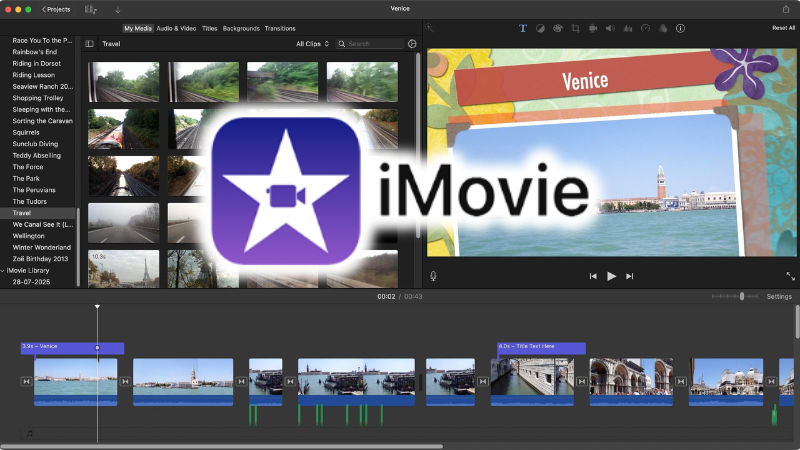
Task: Select the Eiffel Tower clip thumbnail
Action: (x=123, y=269)
